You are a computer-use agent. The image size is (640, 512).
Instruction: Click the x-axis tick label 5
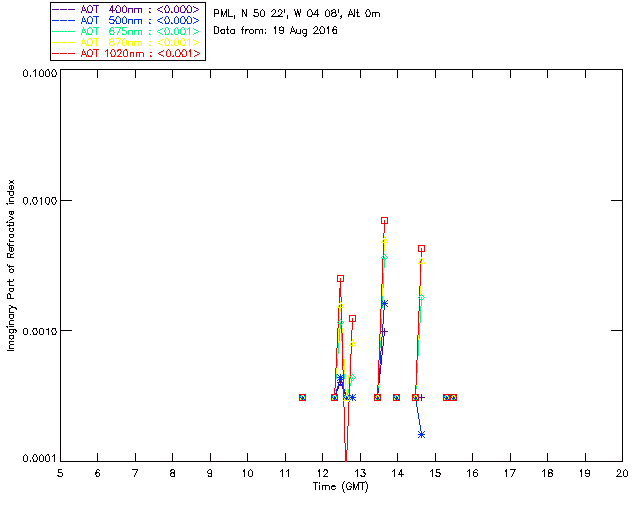pos(60,473)
